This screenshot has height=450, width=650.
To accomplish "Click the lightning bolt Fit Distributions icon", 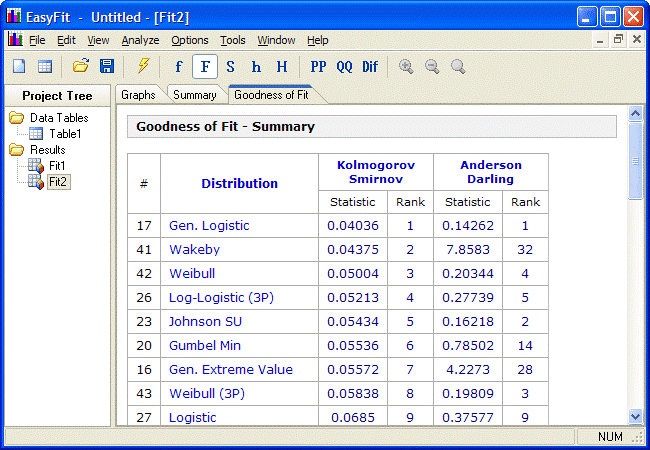I will click(x=143, y=67).
